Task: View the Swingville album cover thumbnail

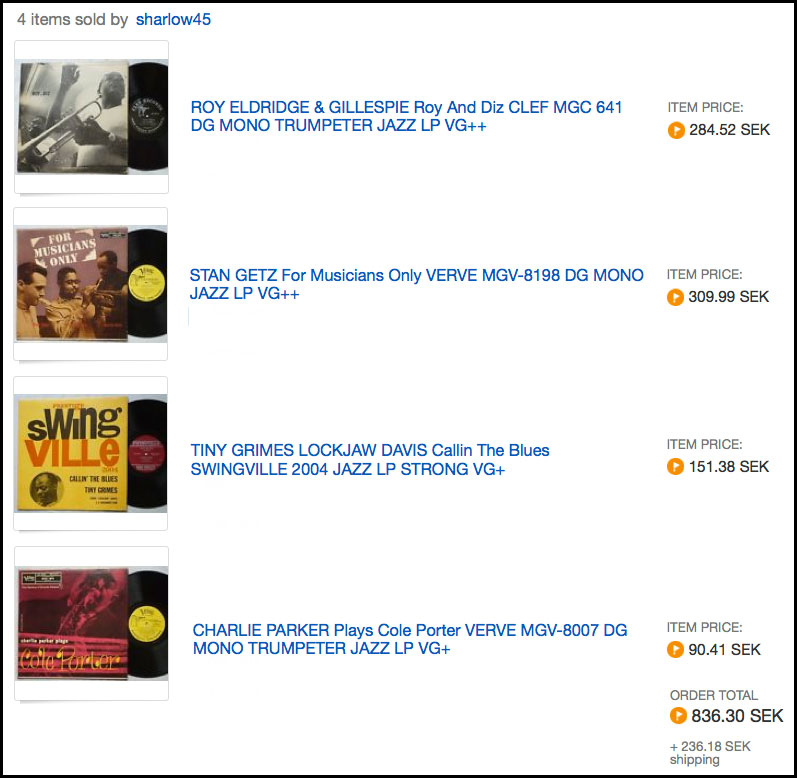Action: pos(90,454)
